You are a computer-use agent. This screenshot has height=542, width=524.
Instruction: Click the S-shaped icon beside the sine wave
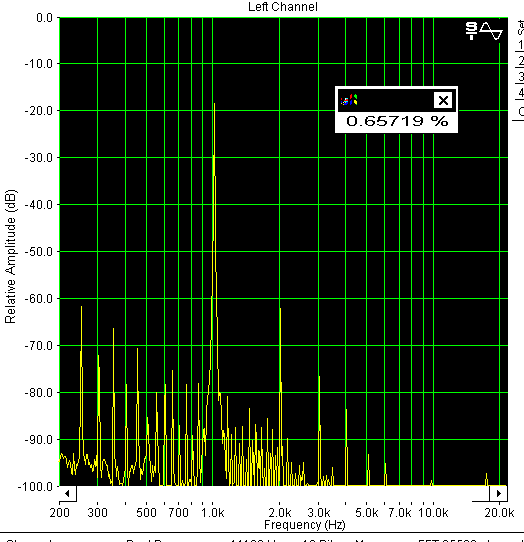coord(471,31)
